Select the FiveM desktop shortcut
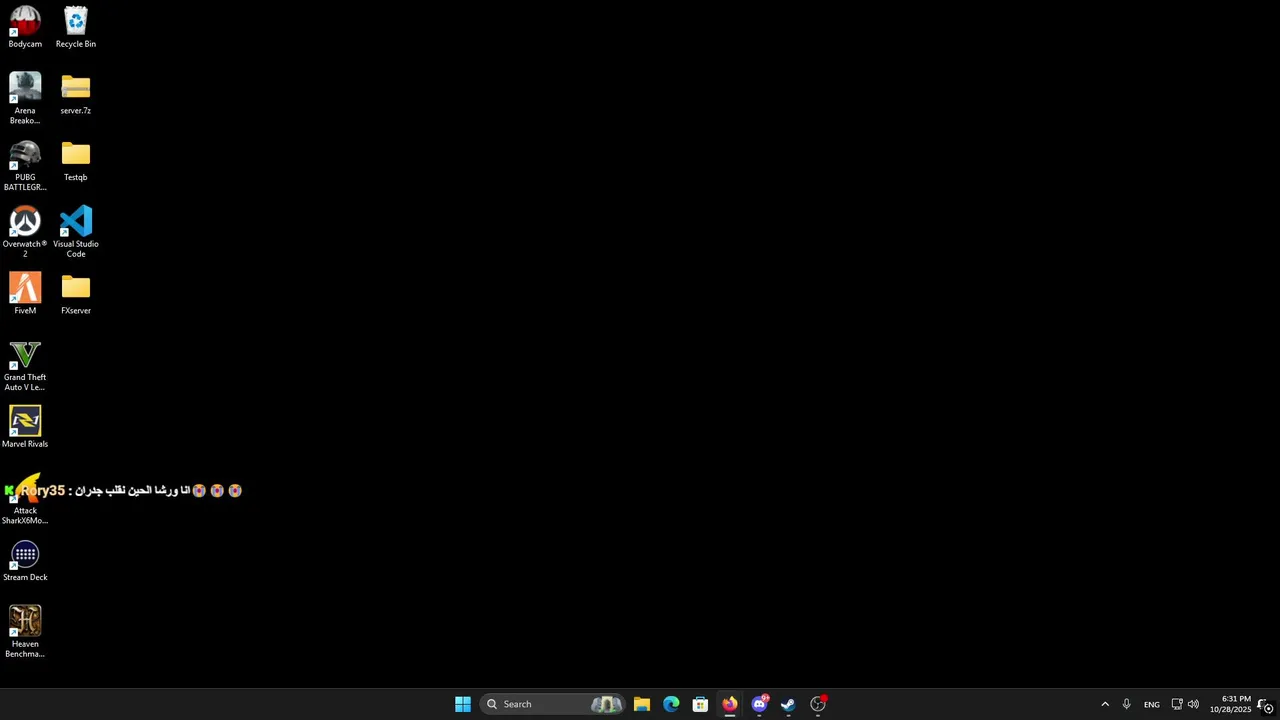The image size is (1280, 720). pyautogui.click(x=25, y=294)
